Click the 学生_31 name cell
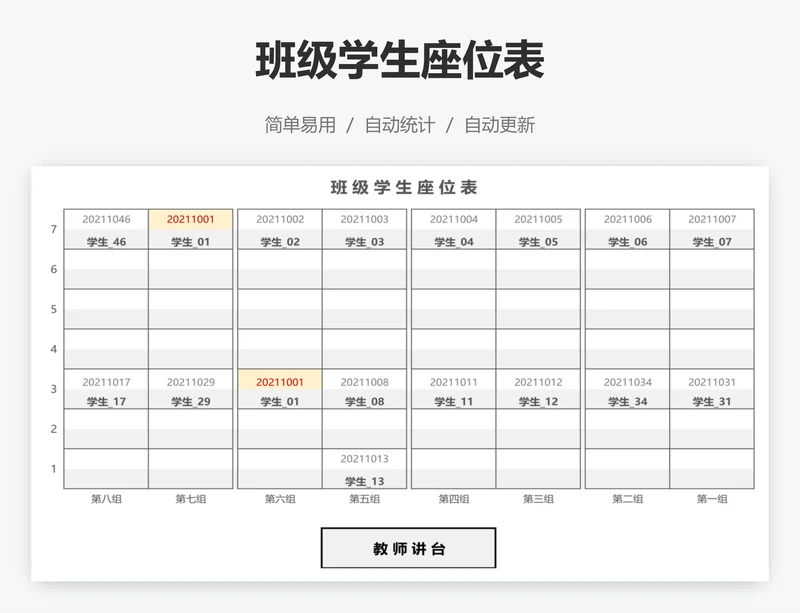This screenshot has width=800, height=613. pos(712,399)
